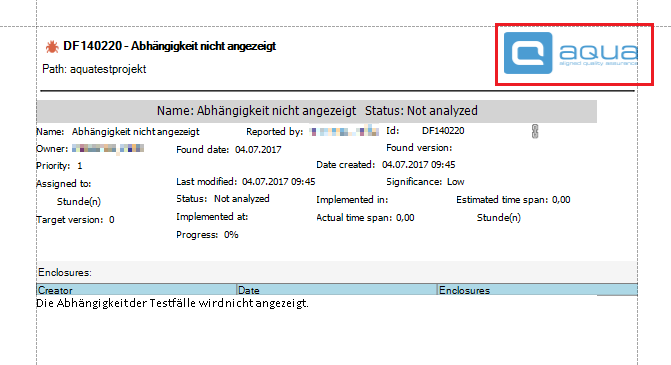Click the 'Enclosures' column header
The image size is (671, 365).
click(538, 290)
